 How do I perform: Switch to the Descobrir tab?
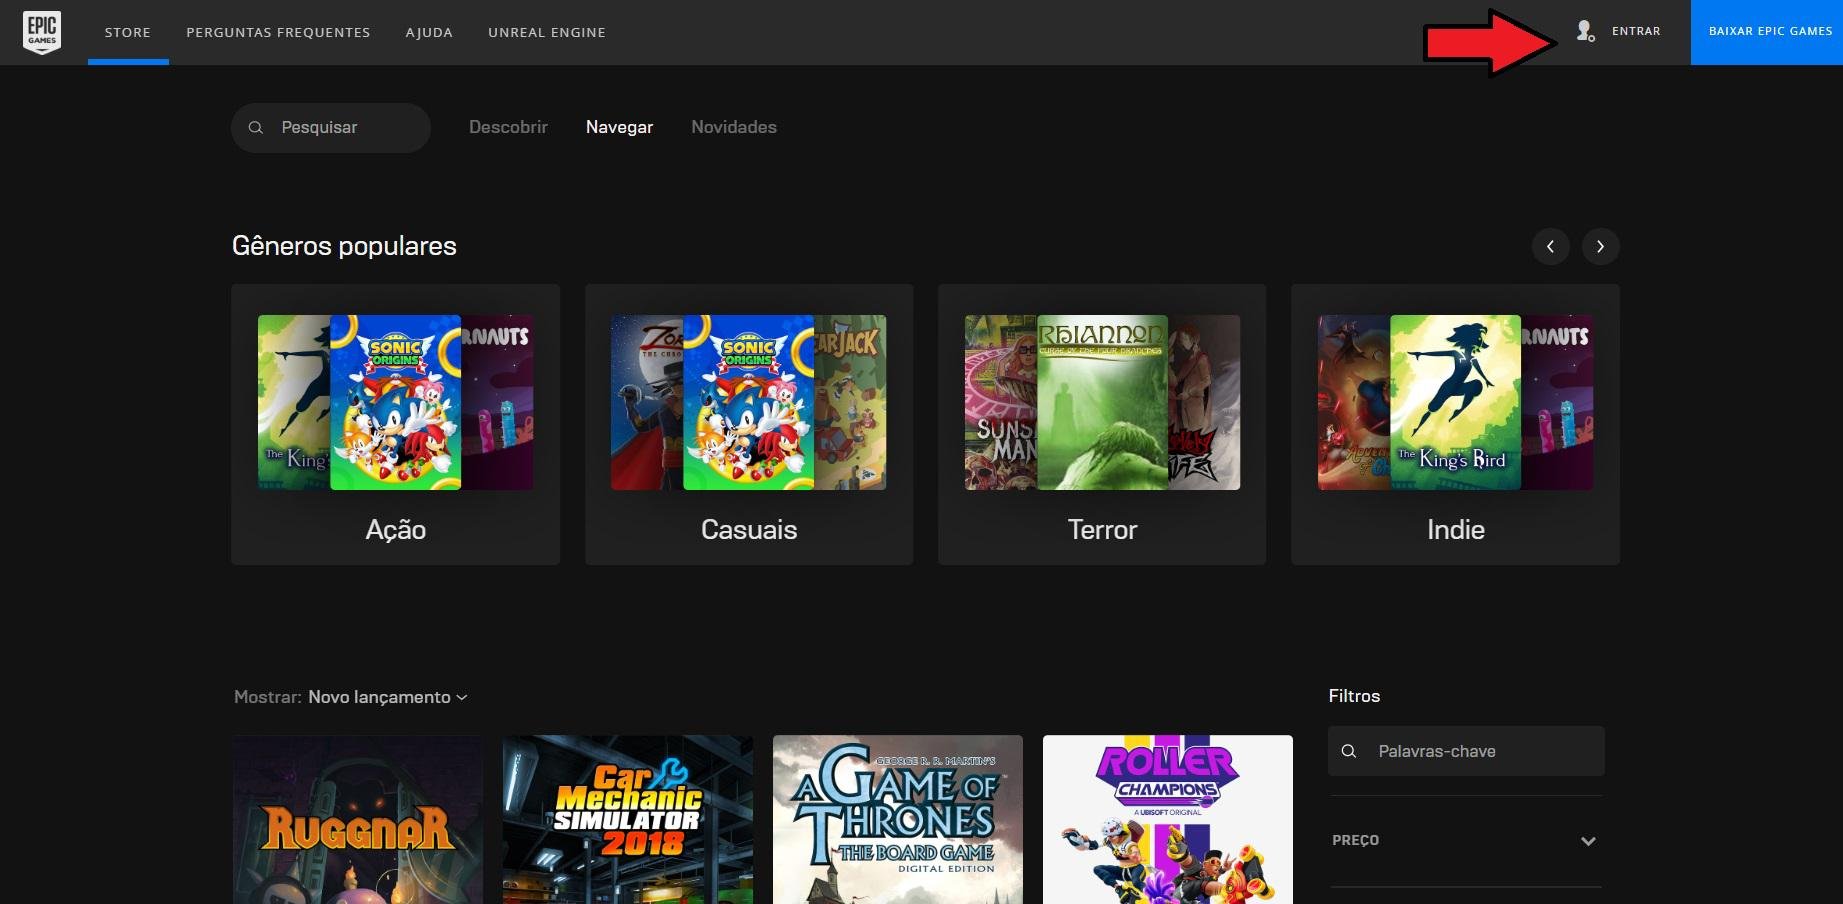tap(508, 127)
